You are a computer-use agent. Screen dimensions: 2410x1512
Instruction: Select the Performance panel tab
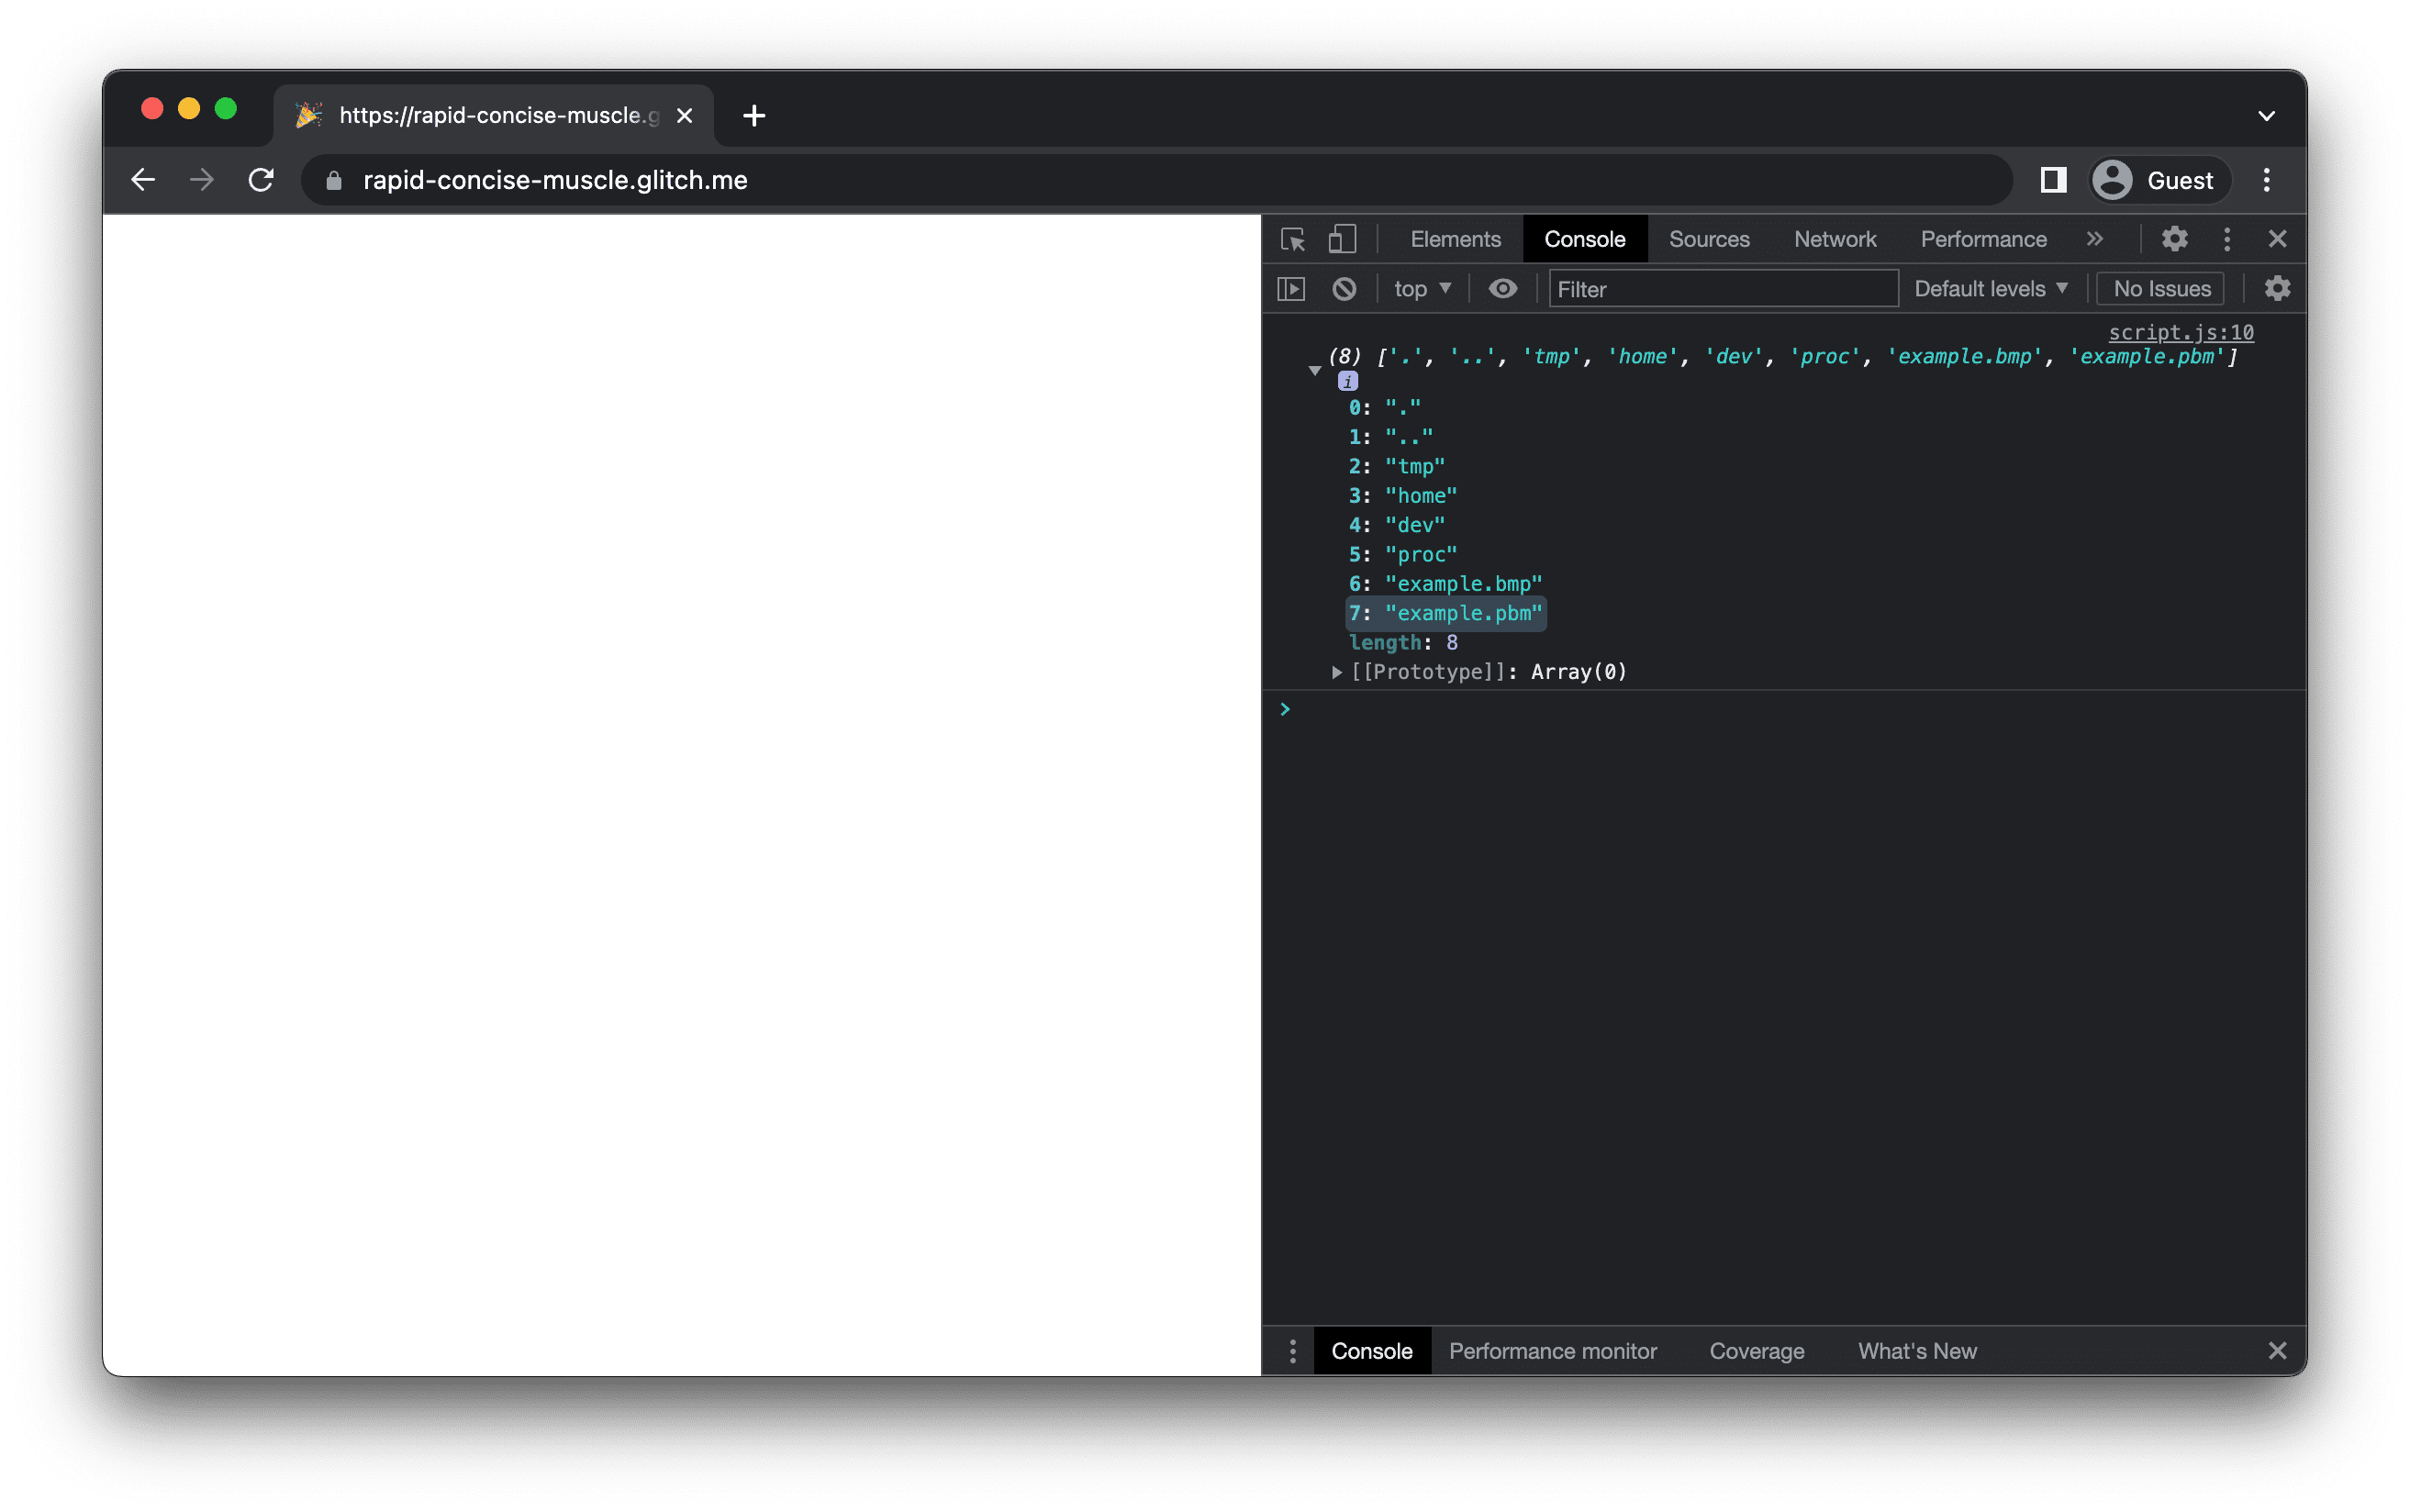[x=1983, y=239]
